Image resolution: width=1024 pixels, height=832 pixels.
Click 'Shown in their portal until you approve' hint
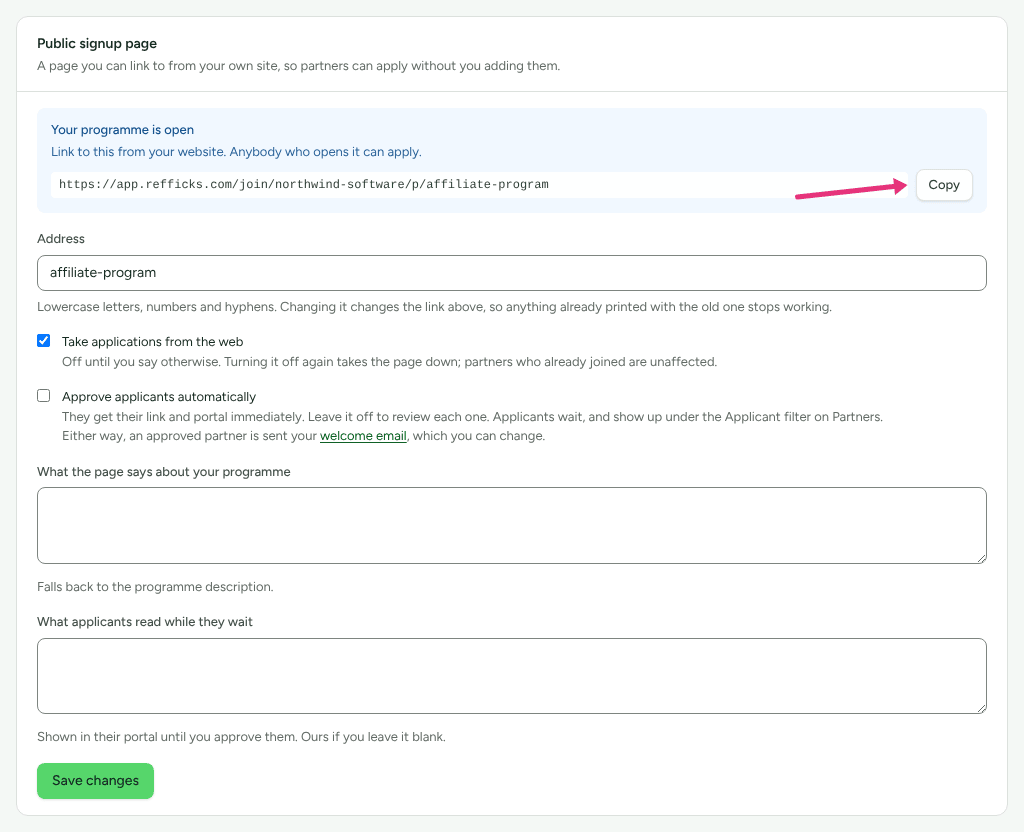coord(242,737)
